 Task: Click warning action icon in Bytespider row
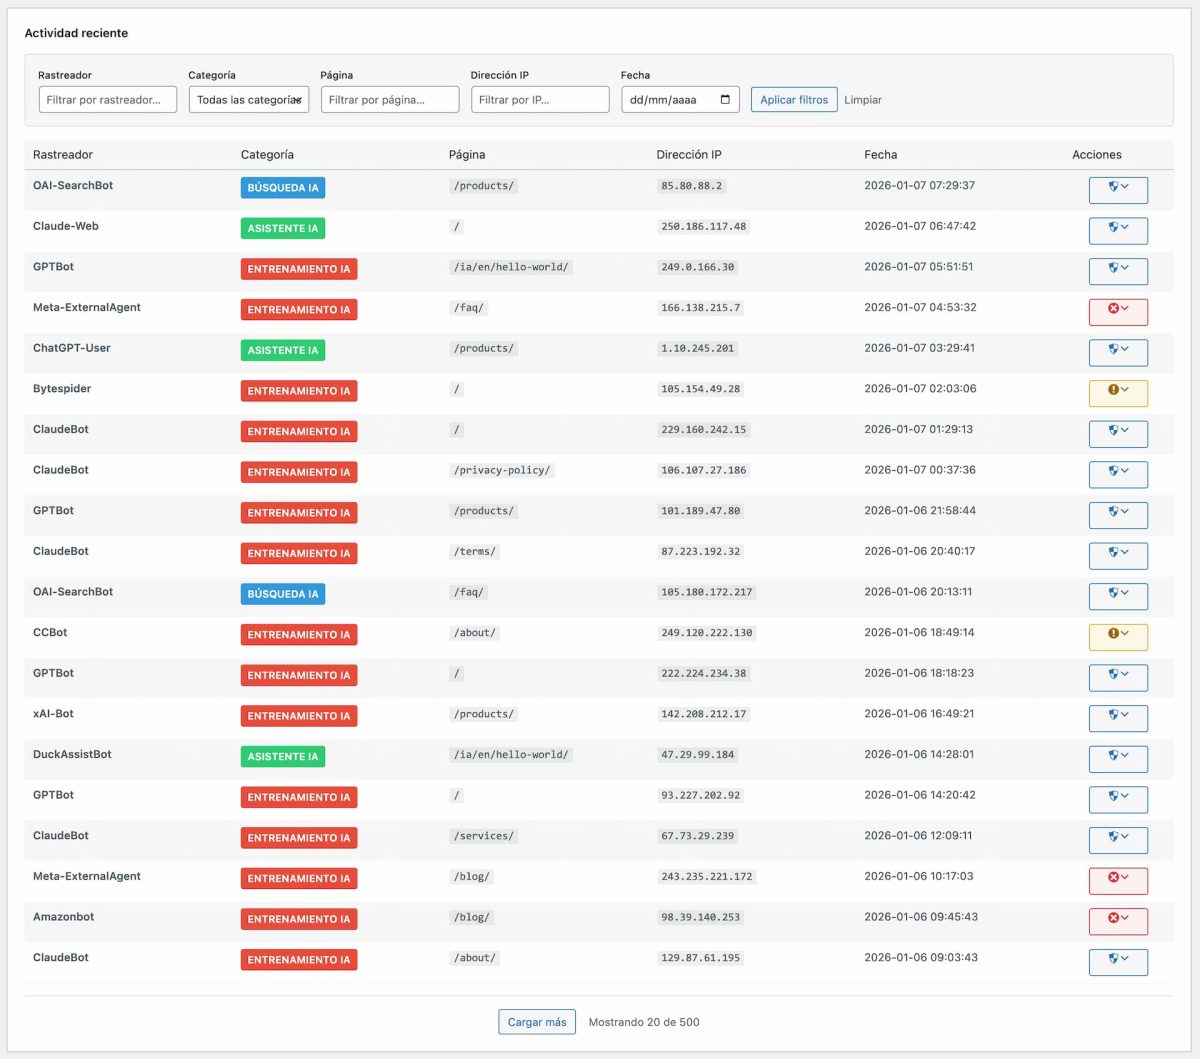click(x=1113, y=391)
